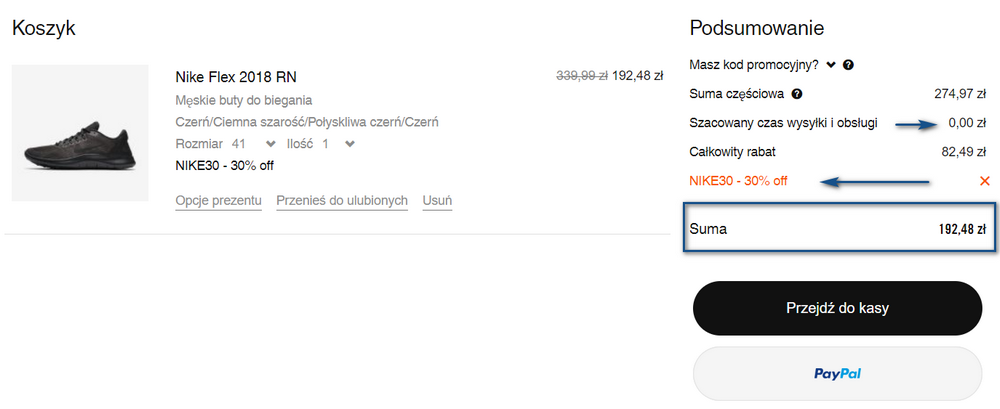The width and height of the screenshot is (1000, 409).
Task: Click the help icon next to Suma częściowa
Action: 797,94
